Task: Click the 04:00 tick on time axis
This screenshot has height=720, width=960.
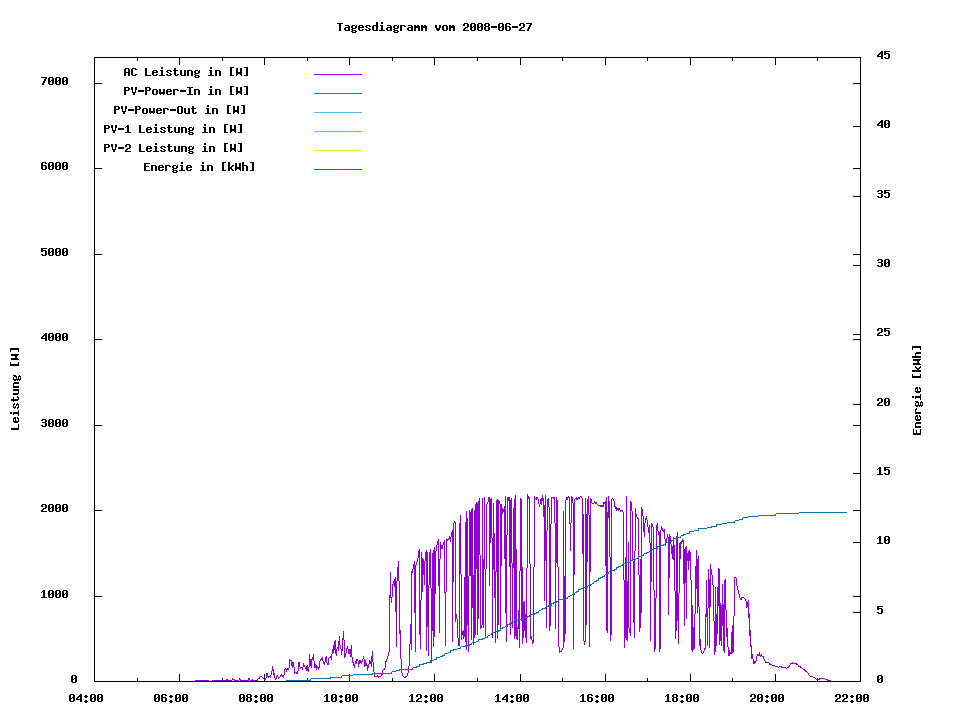Action: [87, 699]
